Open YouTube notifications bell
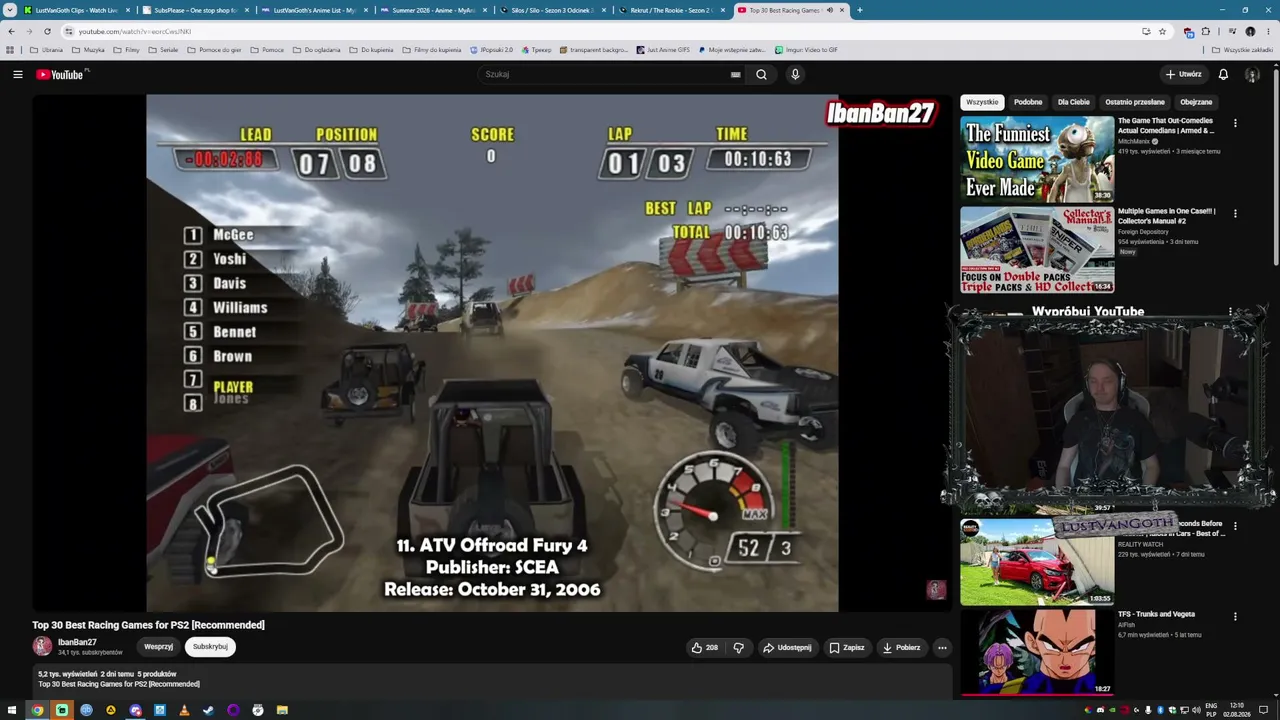Screen dimensions: 1280x720 click(x=1223, y=74)
